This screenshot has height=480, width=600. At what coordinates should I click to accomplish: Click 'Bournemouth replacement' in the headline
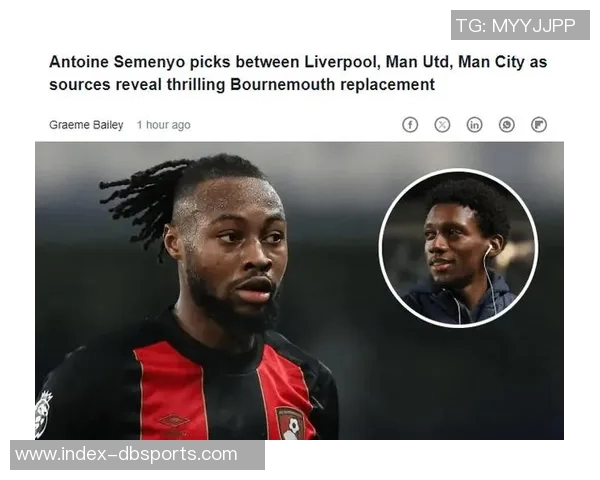tap(333, 85)
